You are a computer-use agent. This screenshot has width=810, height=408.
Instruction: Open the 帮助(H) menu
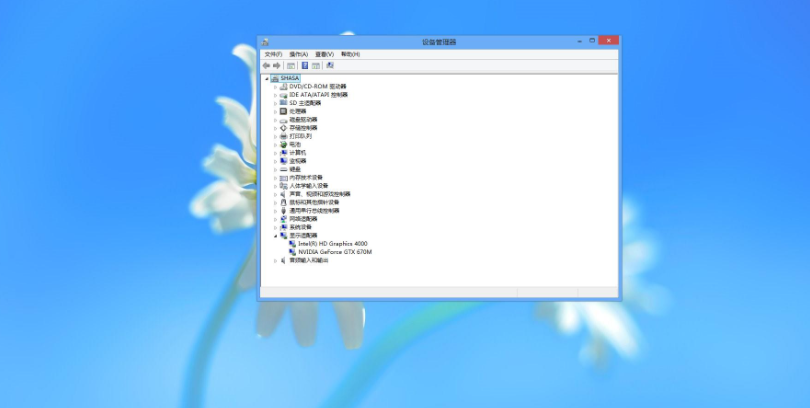[x=350, y=54]
